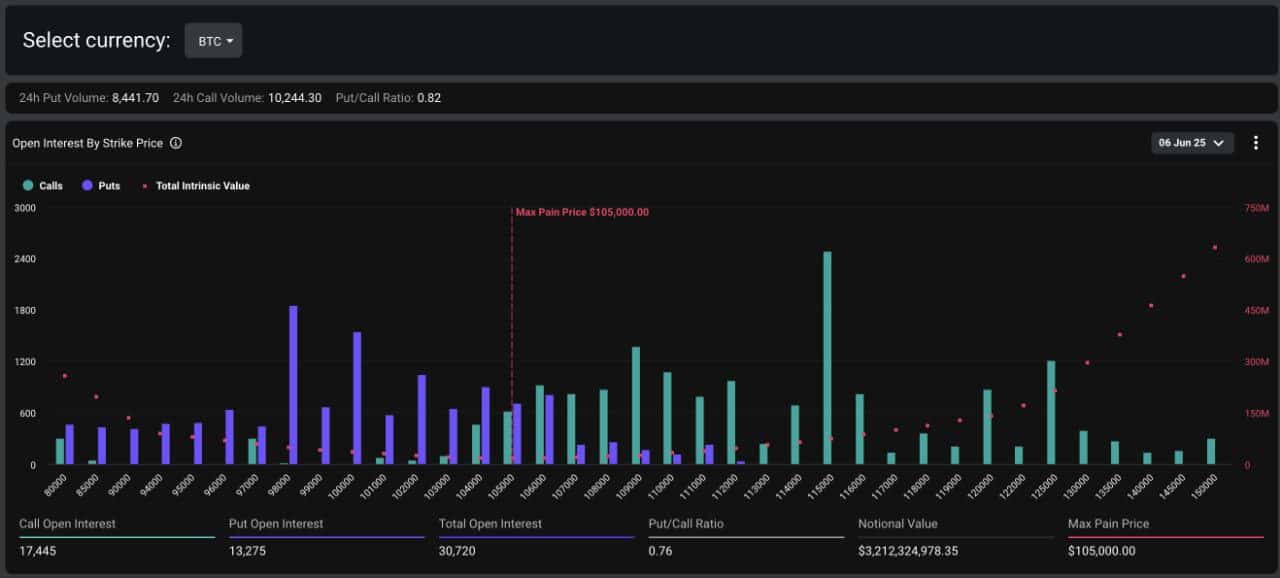The height and width of the screenshot is (578, 1280).
Task: Click the Put Open Interest stat card
Action: 326,537
